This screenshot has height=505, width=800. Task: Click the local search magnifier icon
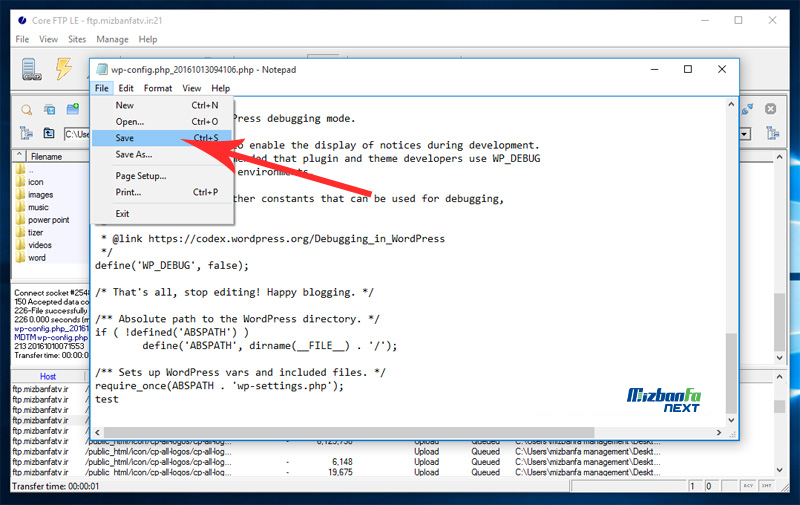point(27,110)
